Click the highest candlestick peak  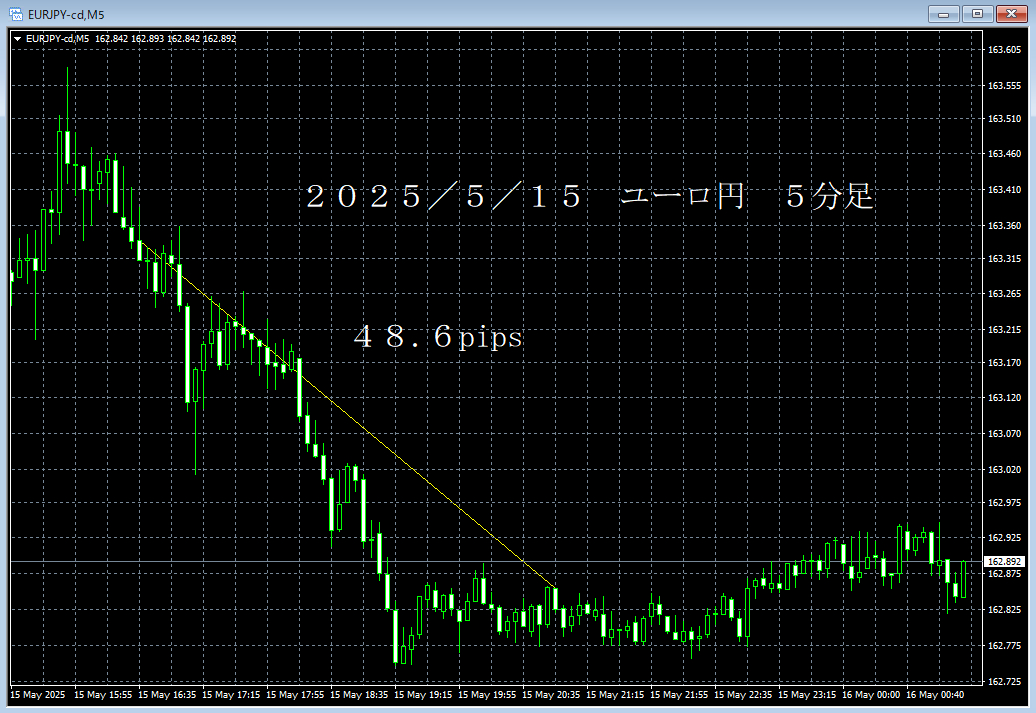(x=68, y=70)
